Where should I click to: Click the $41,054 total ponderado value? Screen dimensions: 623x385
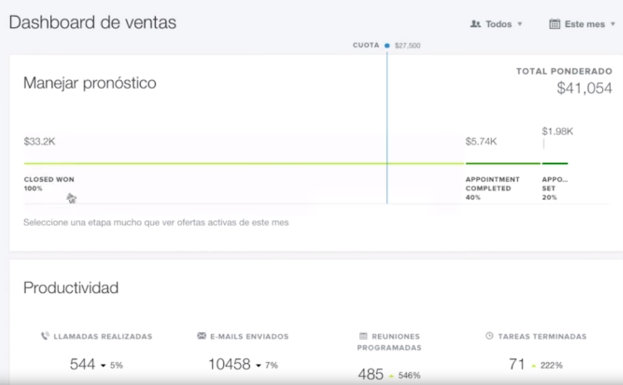click(x=584, y=88)
